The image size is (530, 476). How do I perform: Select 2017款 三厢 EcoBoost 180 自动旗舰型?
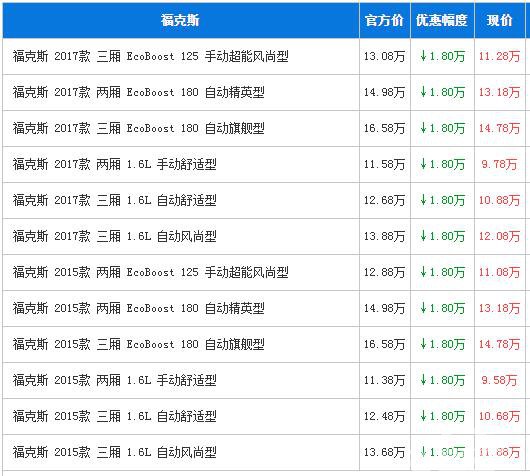[139, 128]
